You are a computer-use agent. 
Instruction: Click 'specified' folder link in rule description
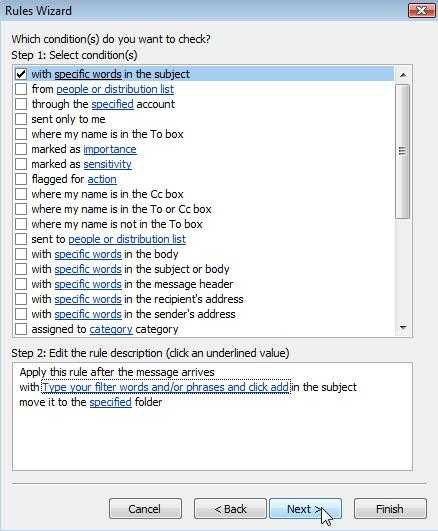[110, 402]
